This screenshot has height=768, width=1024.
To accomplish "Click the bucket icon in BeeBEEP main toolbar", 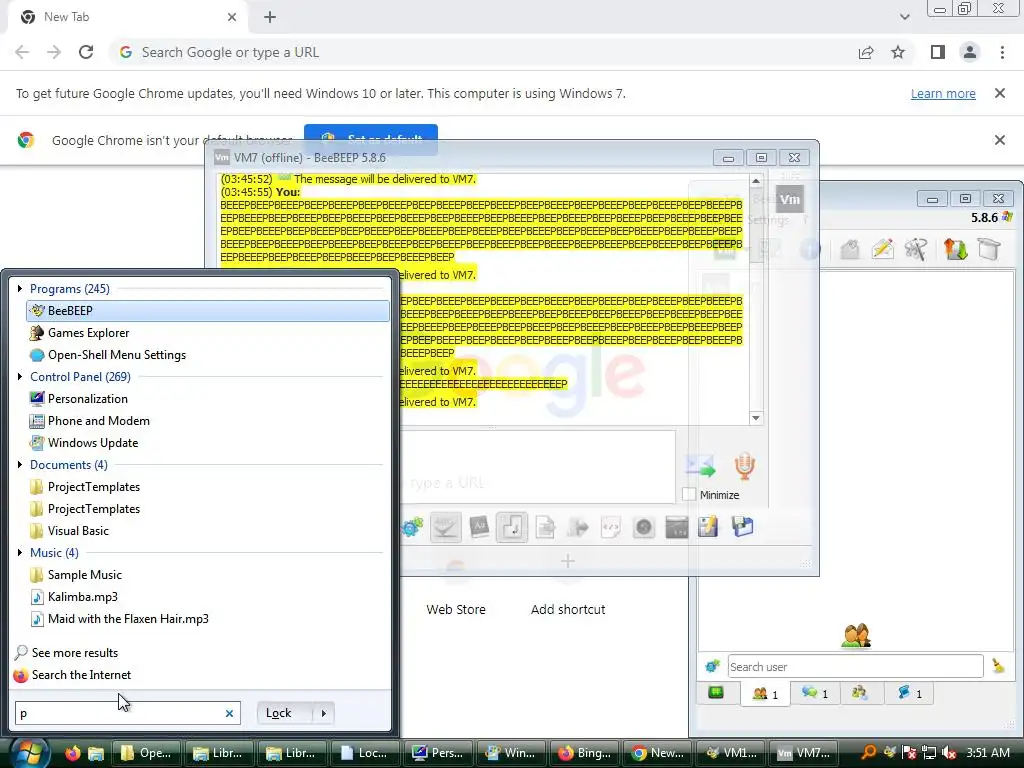I will tap(989, 249).
